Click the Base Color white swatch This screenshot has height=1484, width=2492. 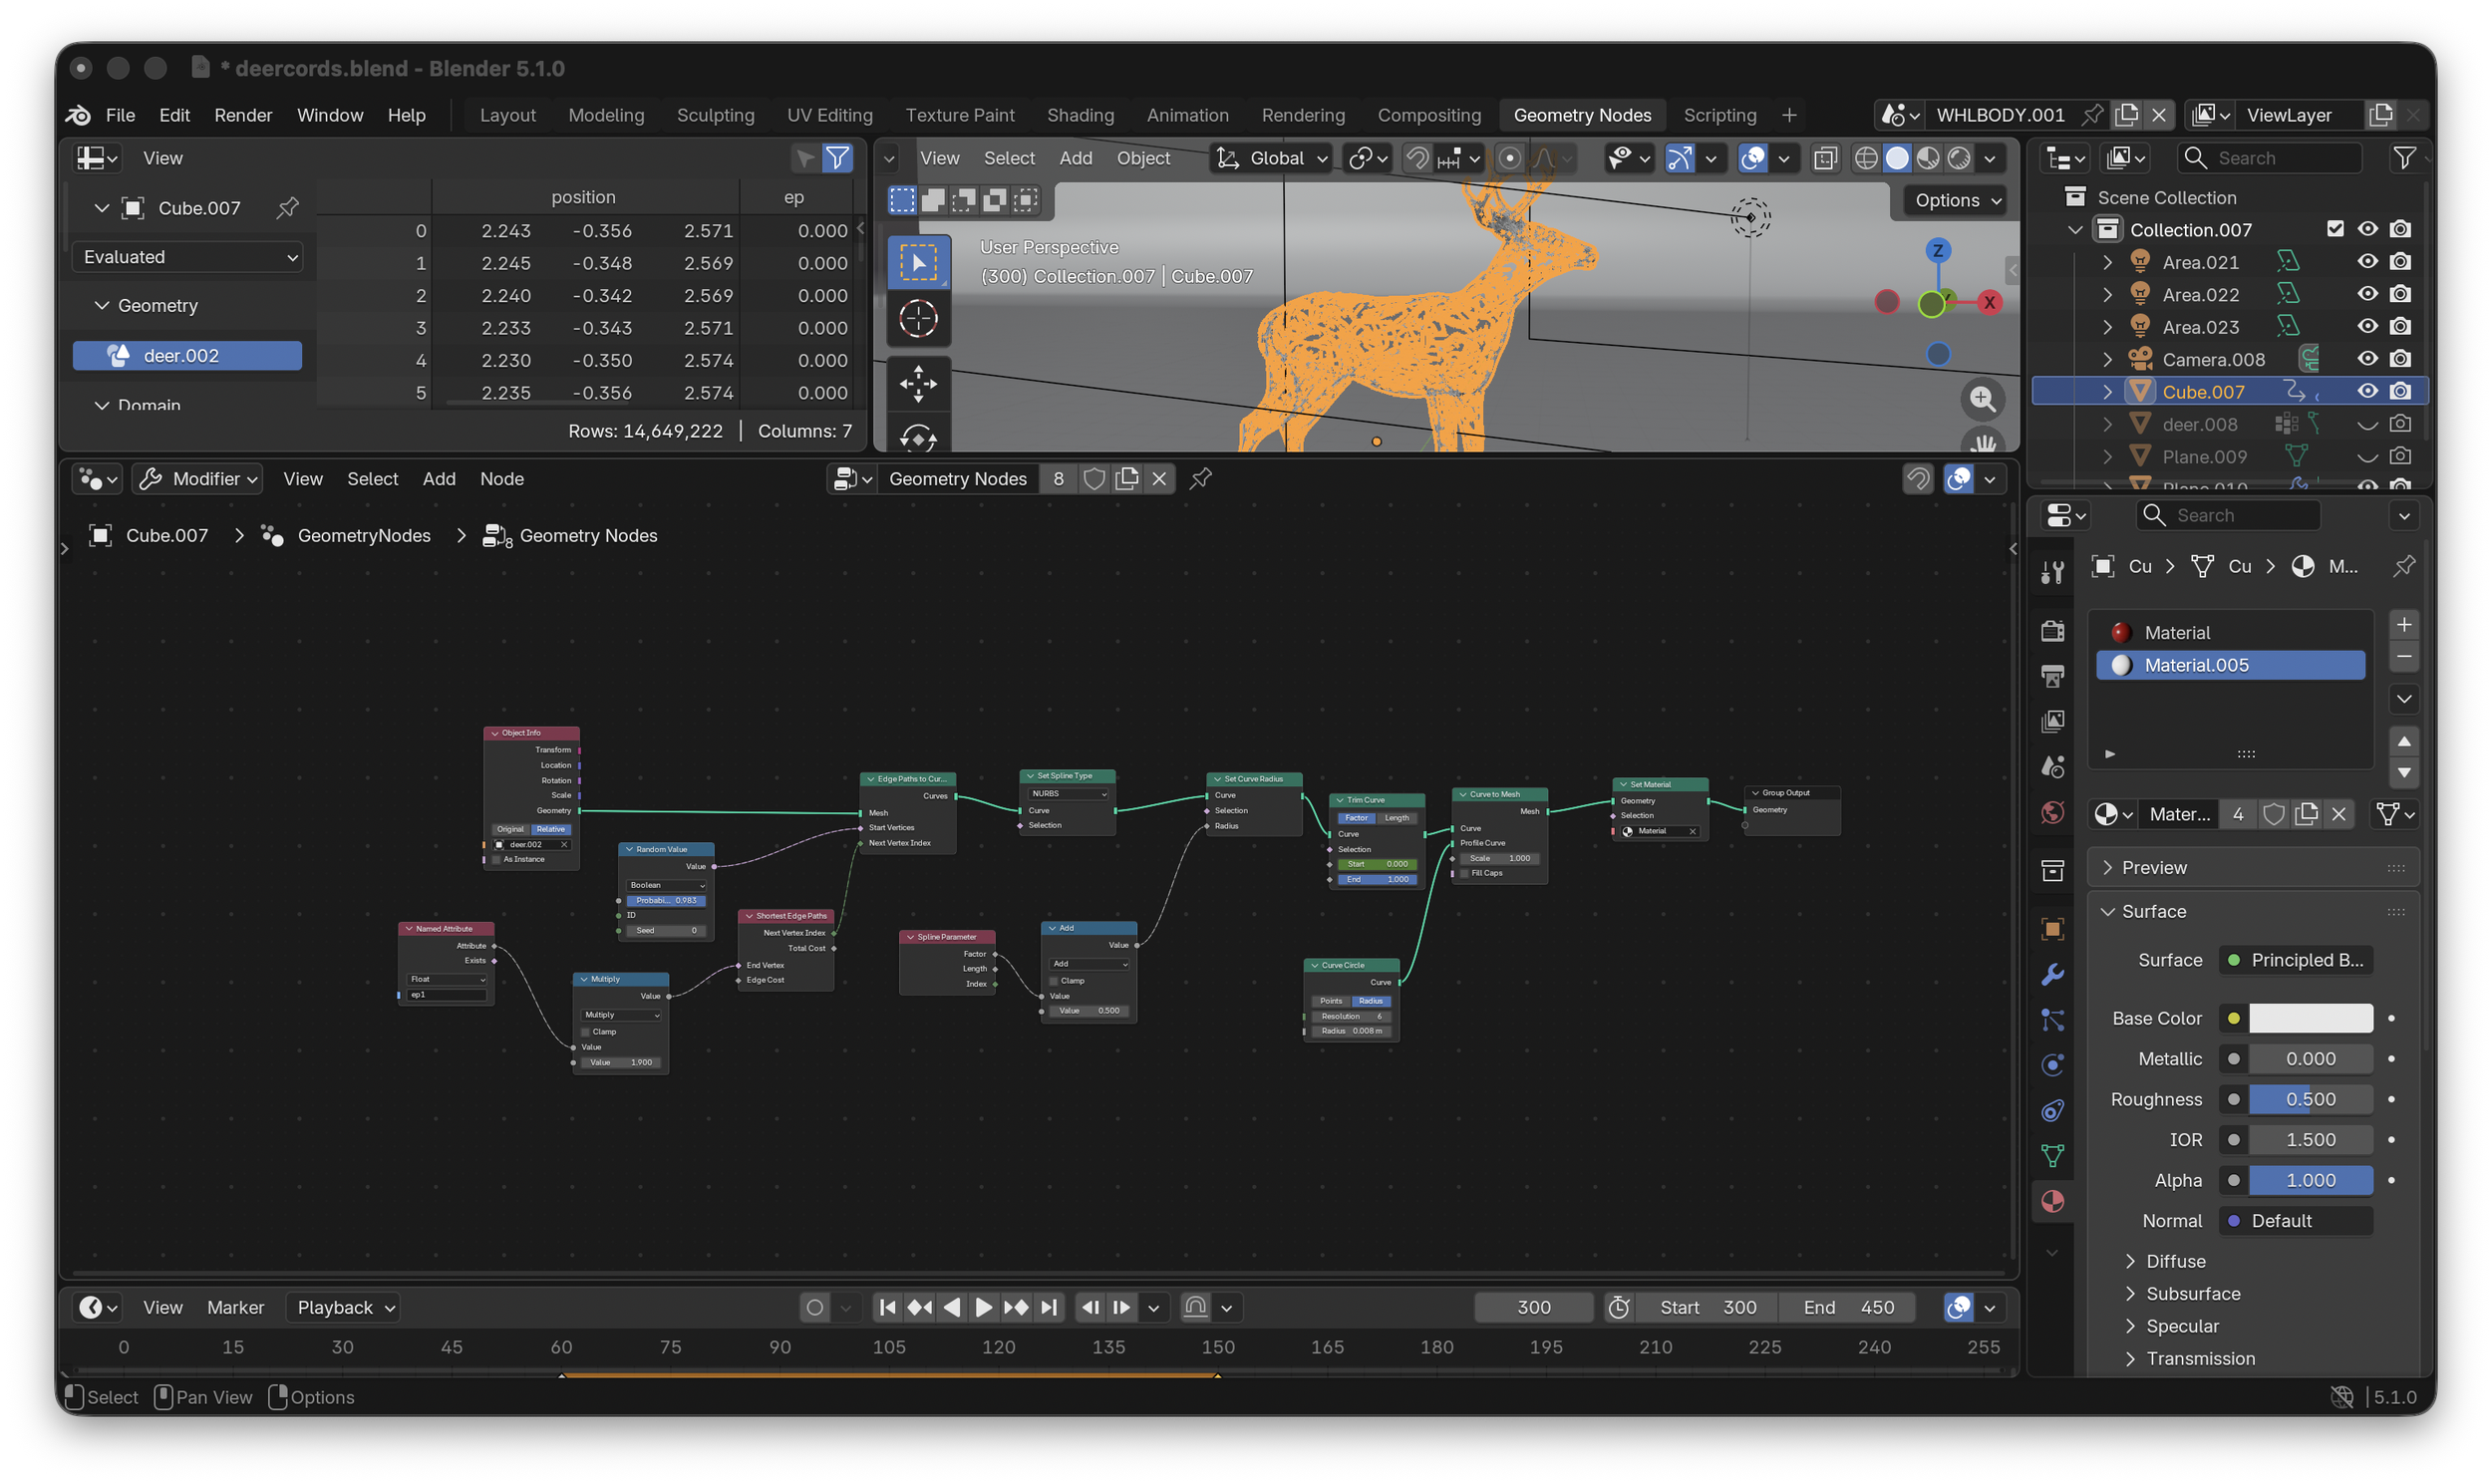click(x=2310, y=1018)
